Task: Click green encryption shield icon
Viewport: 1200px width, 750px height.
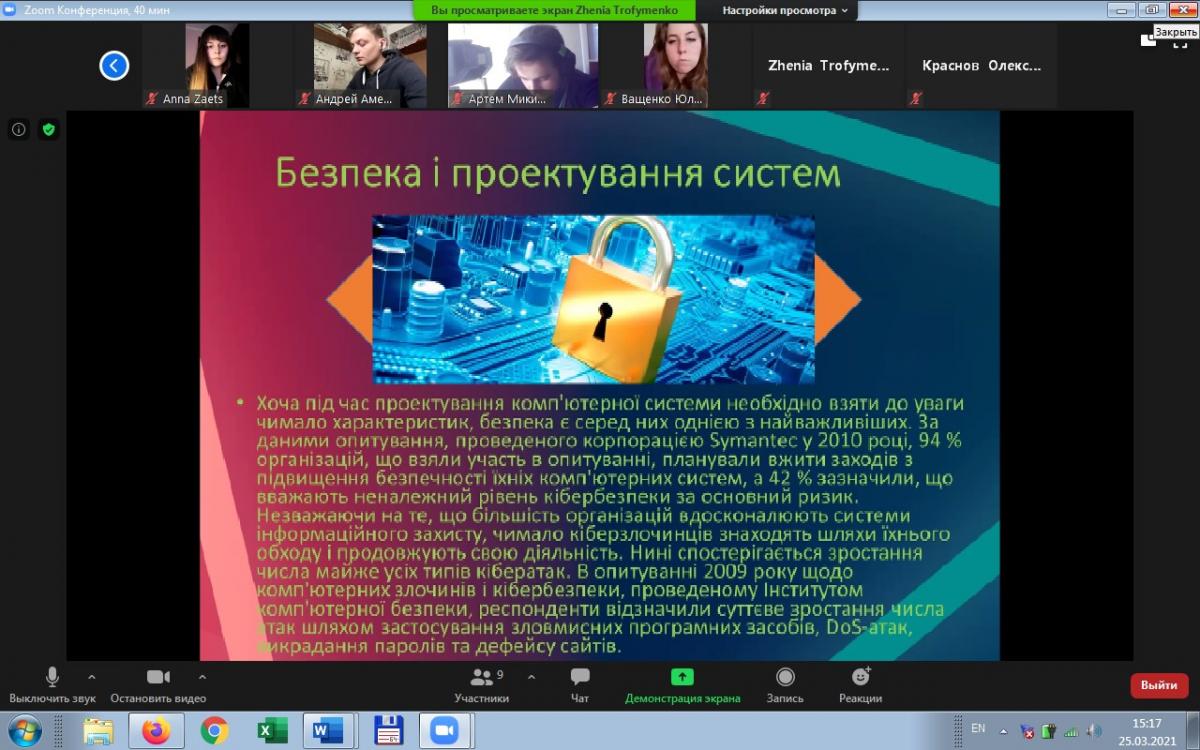Action: 48,129
